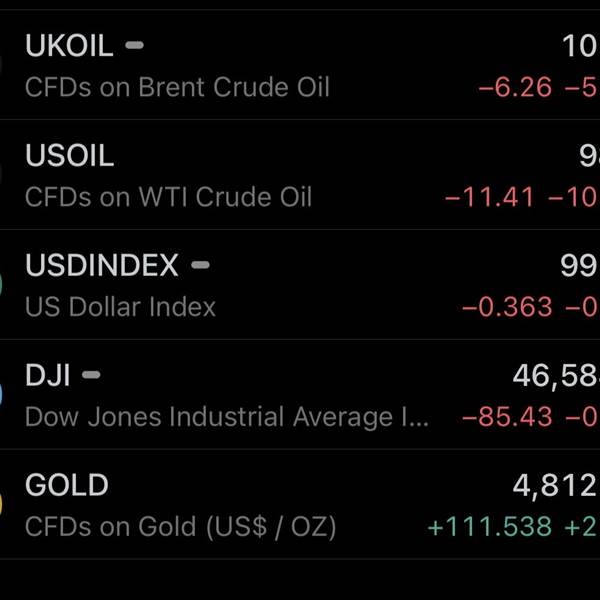Screen dimensions: 600x600
Task: Open the USDINDEX ticker name
Action: coord(101,266)
